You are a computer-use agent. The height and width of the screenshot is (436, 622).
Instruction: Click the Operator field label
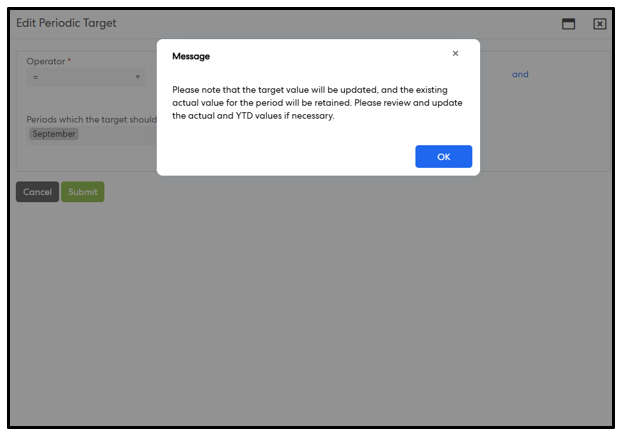(x=49, y=61)
